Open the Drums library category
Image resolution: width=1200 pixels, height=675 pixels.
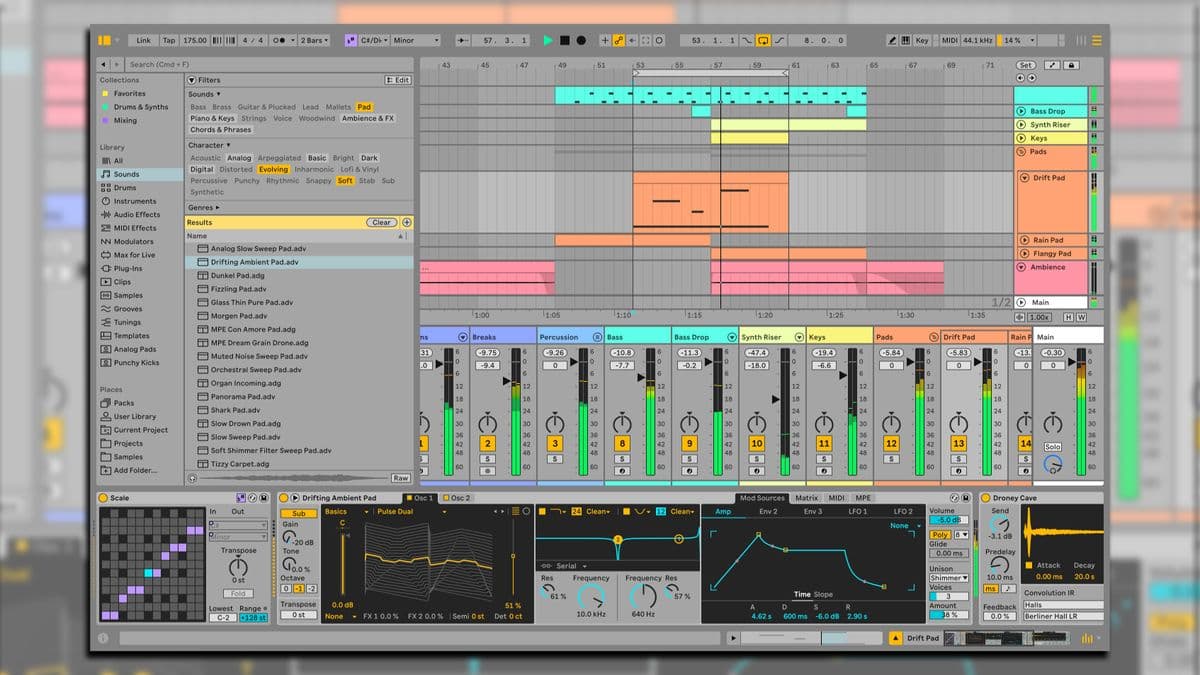pos(123,186)
